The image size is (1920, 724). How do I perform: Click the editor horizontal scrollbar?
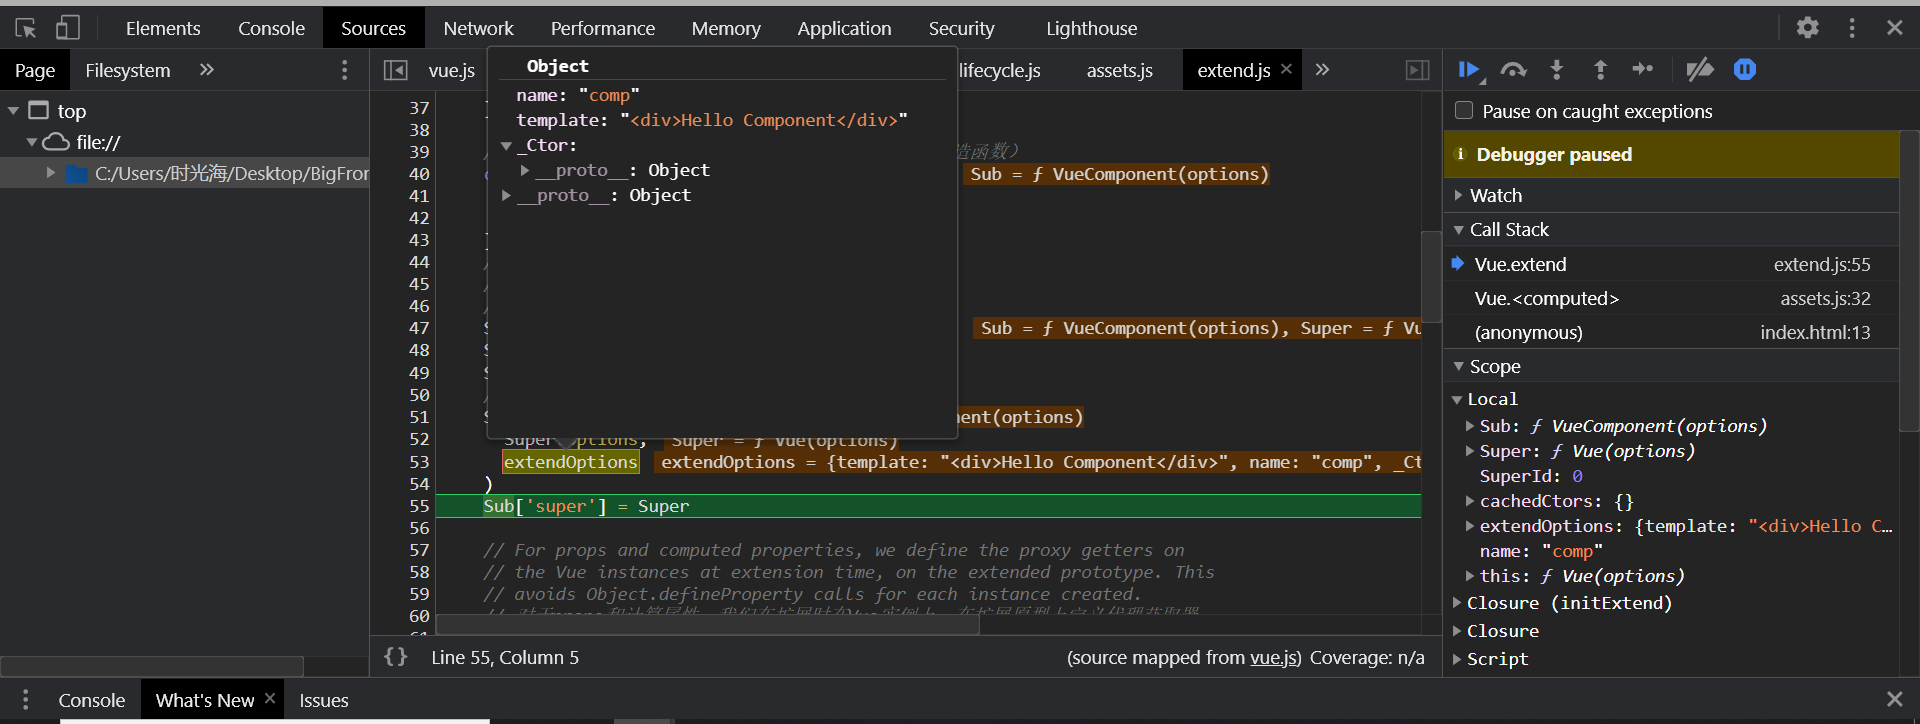point(707,625)
